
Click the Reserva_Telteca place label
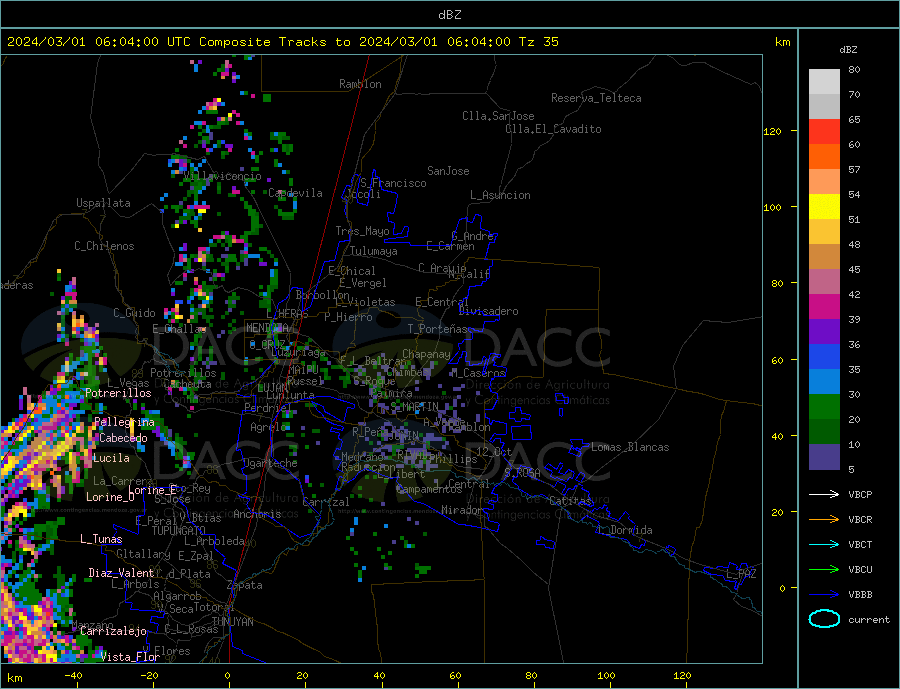tap(596, 98)
